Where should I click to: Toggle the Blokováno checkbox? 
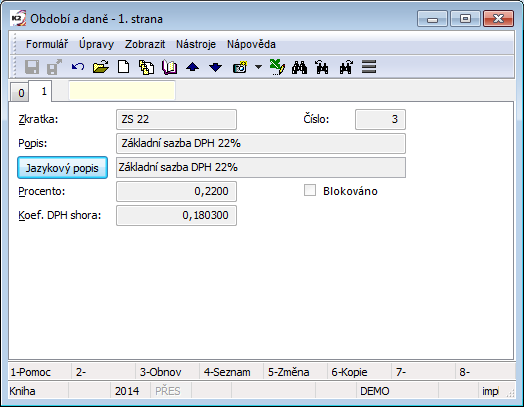[310, 190]
